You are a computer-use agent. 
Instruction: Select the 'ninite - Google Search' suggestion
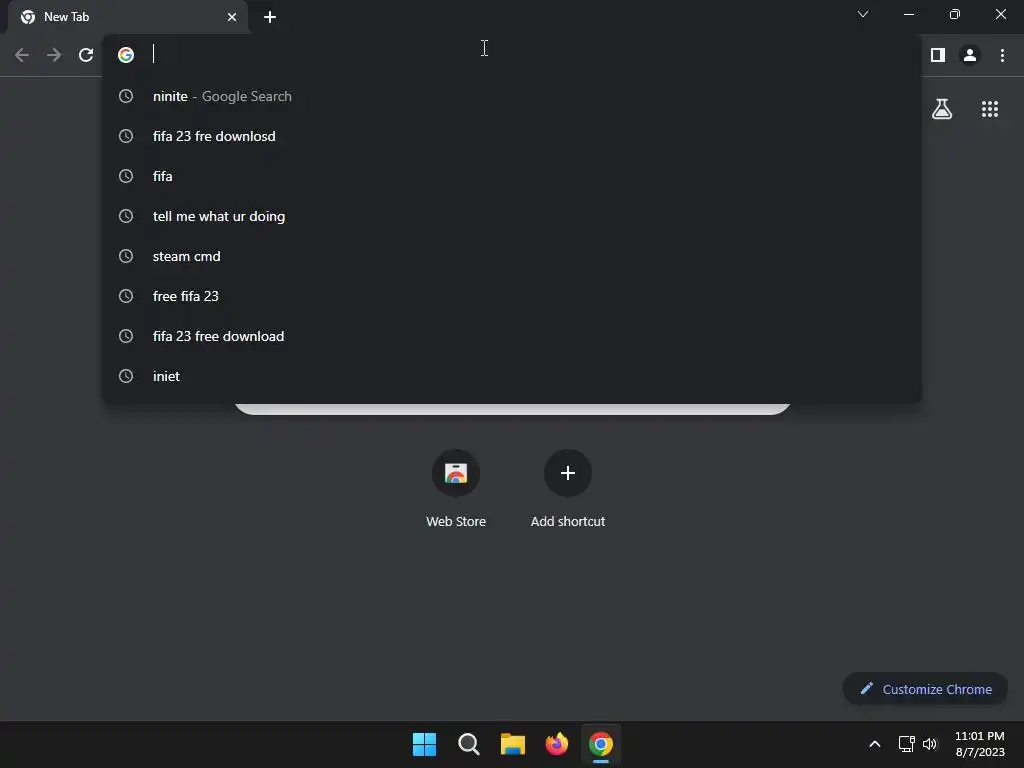(x=512, y=96)
